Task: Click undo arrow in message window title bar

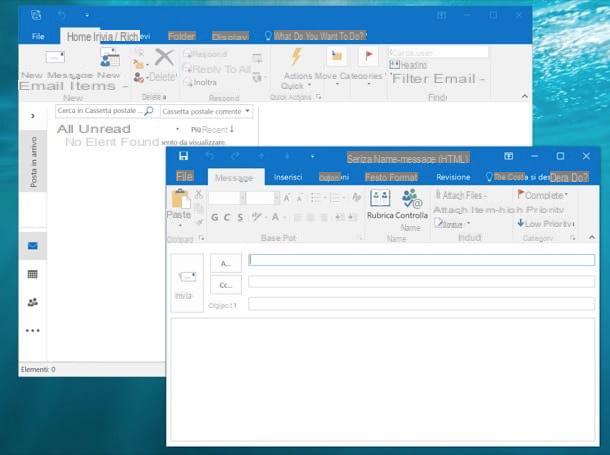Action: (x=210, y=156)
